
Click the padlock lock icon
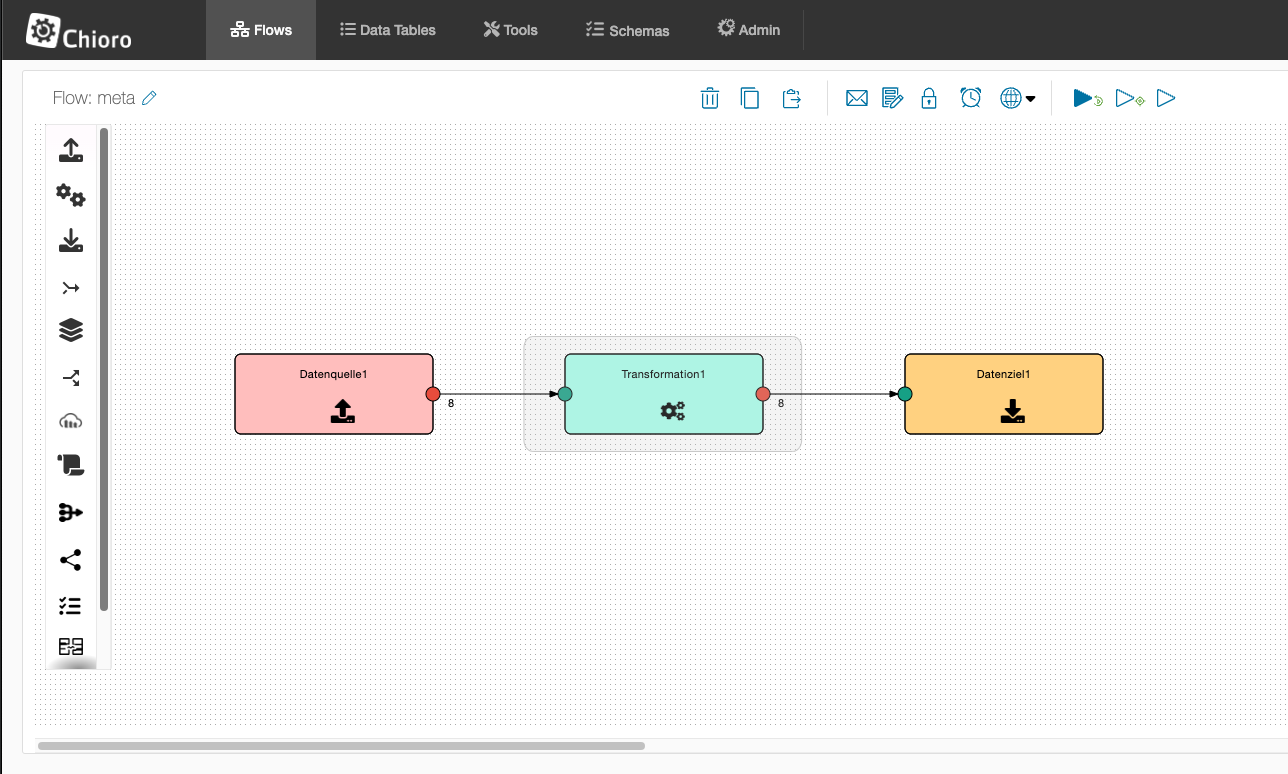pyautogui.click(x=929, y=98)
